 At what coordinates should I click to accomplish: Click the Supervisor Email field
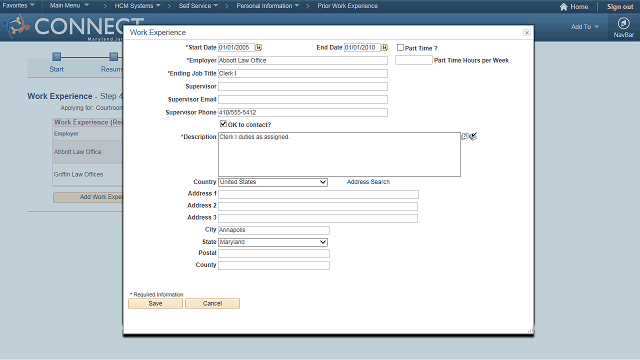(x=303, y=100)
